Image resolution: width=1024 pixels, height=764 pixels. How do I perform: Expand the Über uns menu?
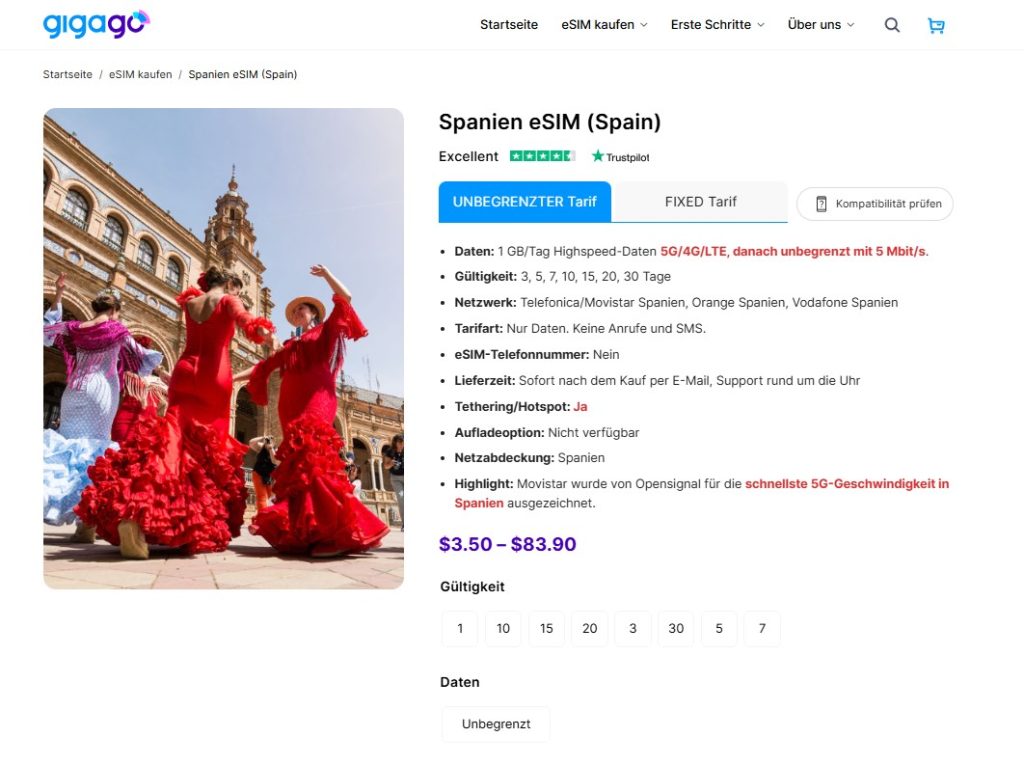pyautogui.click(x=821, y=25)
